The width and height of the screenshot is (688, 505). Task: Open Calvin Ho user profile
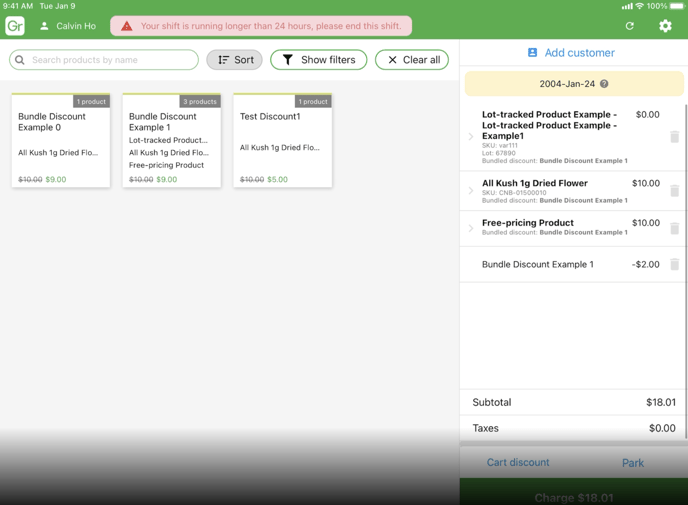[67, 26]
